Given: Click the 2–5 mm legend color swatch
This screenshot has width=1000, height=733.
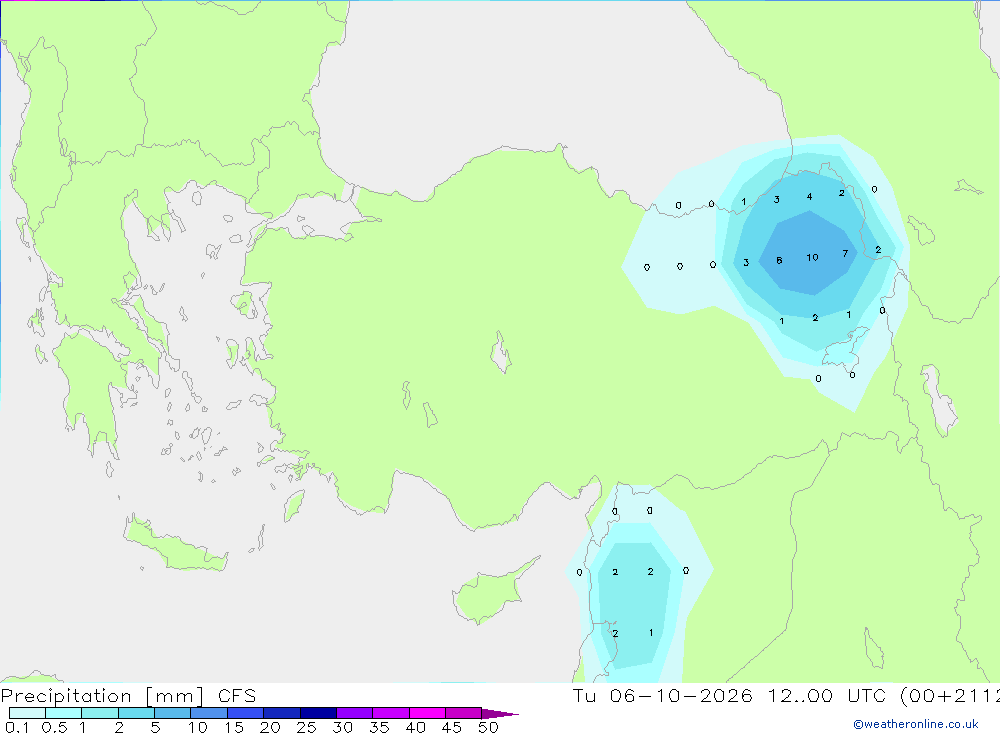Looking at the screenshot, I should point(136,713).
